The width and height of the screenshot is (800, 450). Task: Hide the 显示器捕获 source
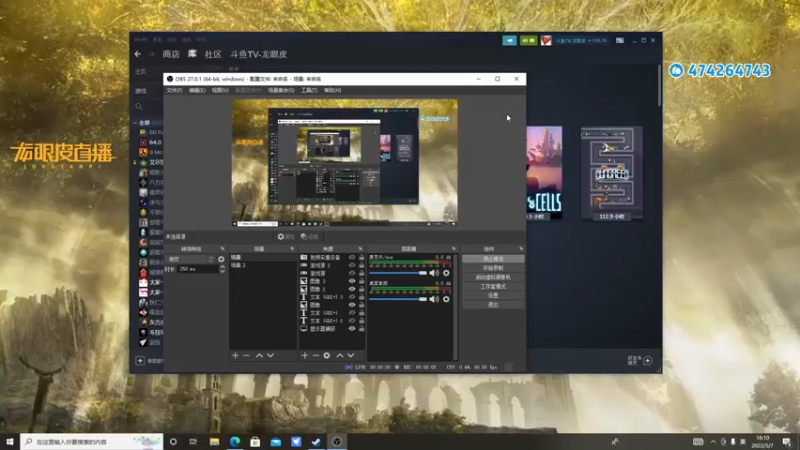352,329
